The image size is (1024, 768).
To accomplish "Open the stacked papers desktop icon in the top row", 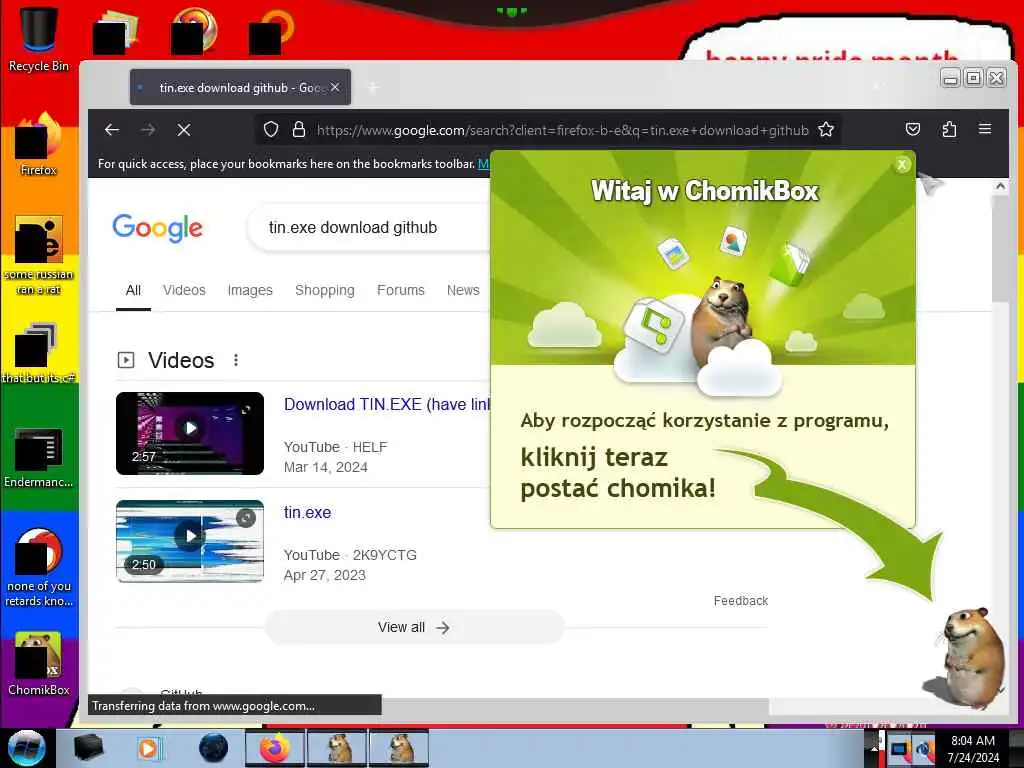I will click(x=115, y=31).
